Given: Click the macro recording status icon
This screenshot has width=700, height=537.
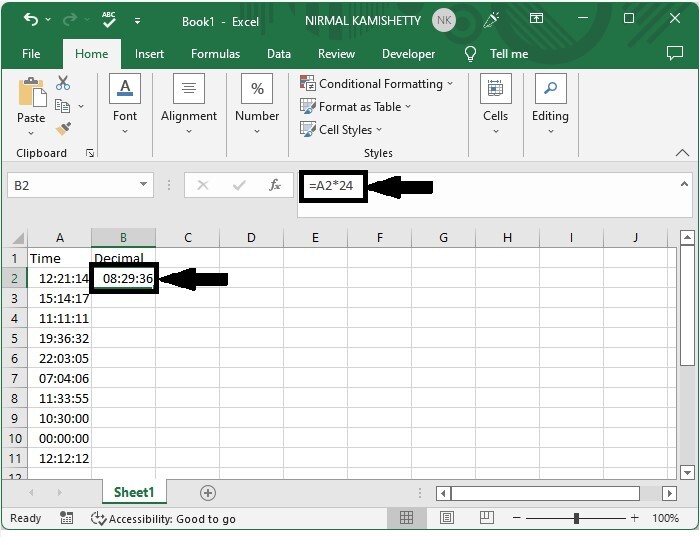Looking at the screenshot, I should tap(67, 518).
